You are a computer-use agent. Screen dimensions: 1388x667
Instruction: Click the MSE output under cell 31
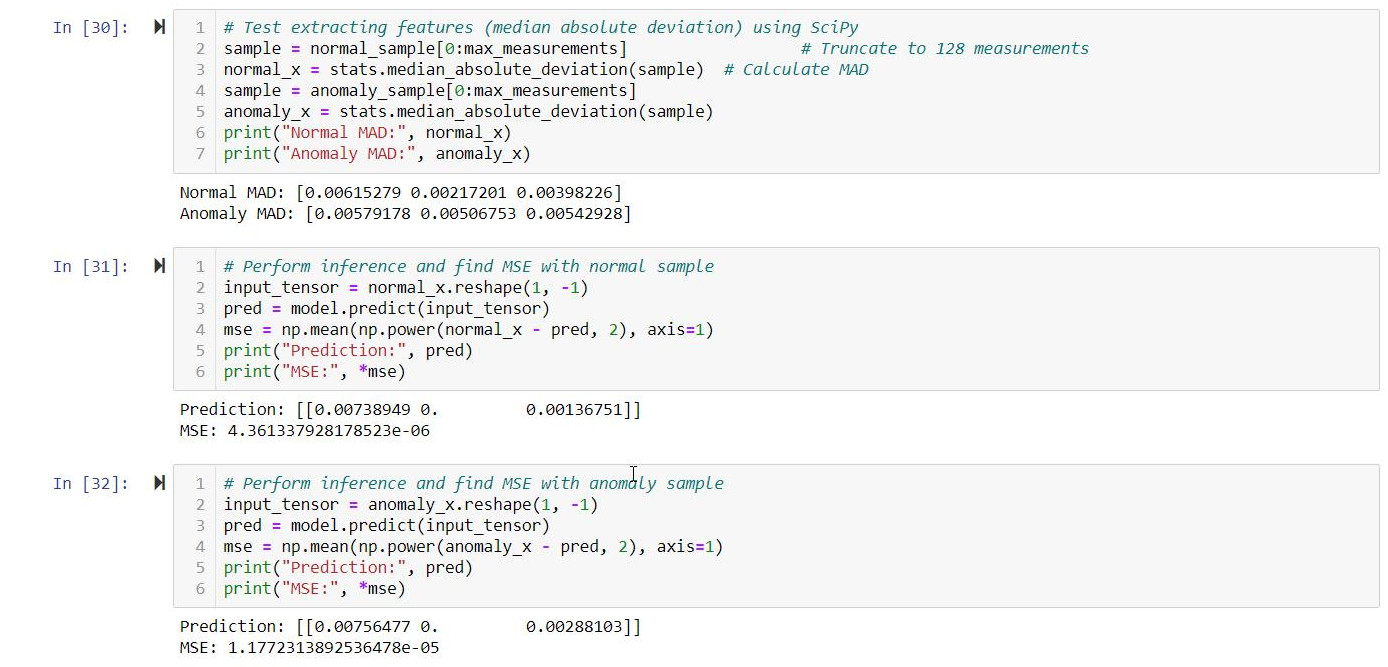pos(300,430)
